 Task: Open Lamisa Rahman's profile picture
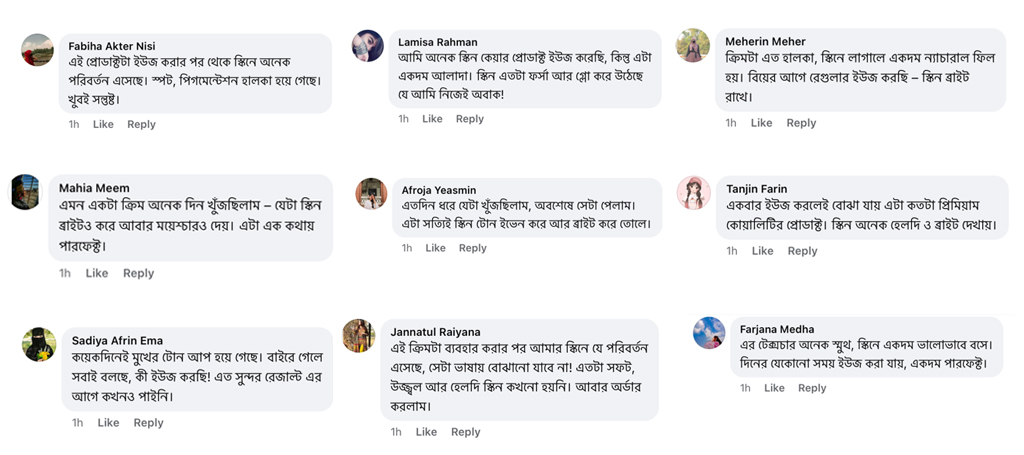pyautogui.click(x=368, y=46)
